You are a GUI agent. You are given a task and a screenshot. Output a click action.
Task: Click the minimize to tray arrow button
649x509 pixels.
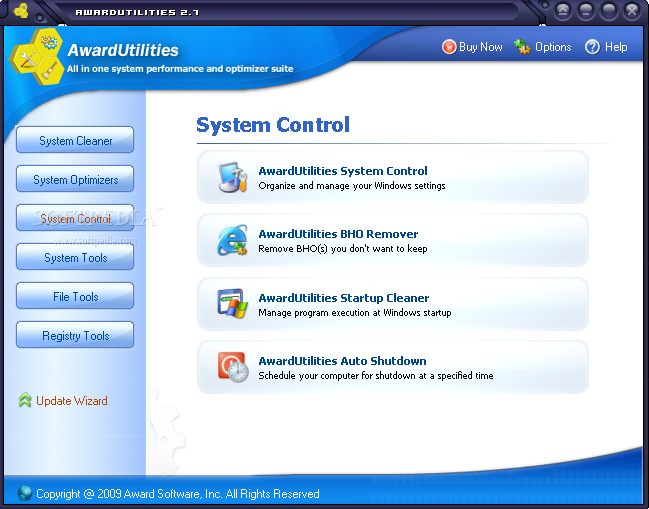pos(562,11)
